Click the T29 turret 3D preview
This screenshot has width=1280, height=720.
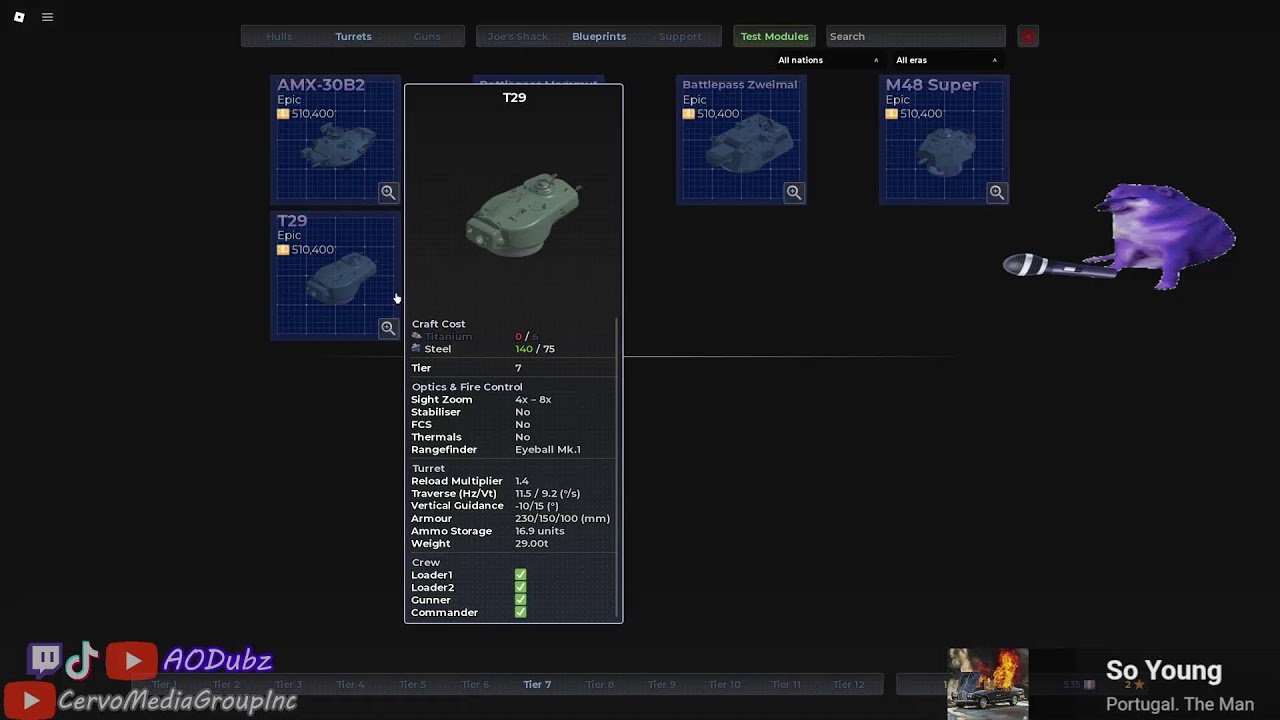point(522,214)
